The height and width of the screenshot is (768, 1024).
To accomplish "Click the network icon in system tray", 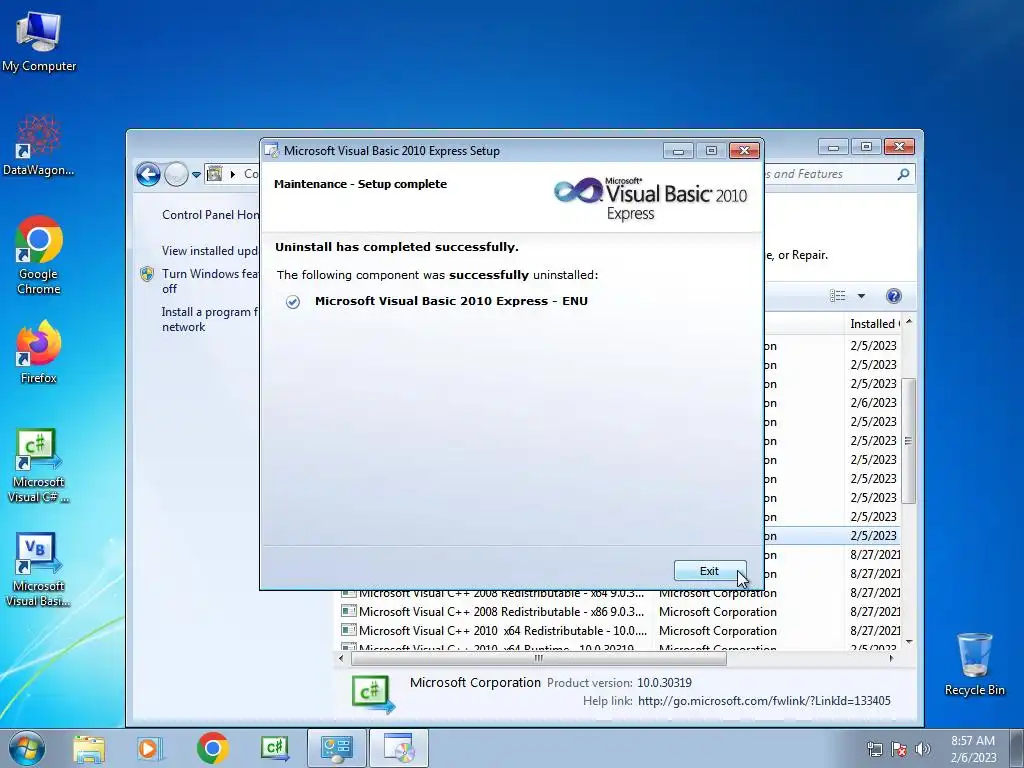I will (x=874, y=749).
